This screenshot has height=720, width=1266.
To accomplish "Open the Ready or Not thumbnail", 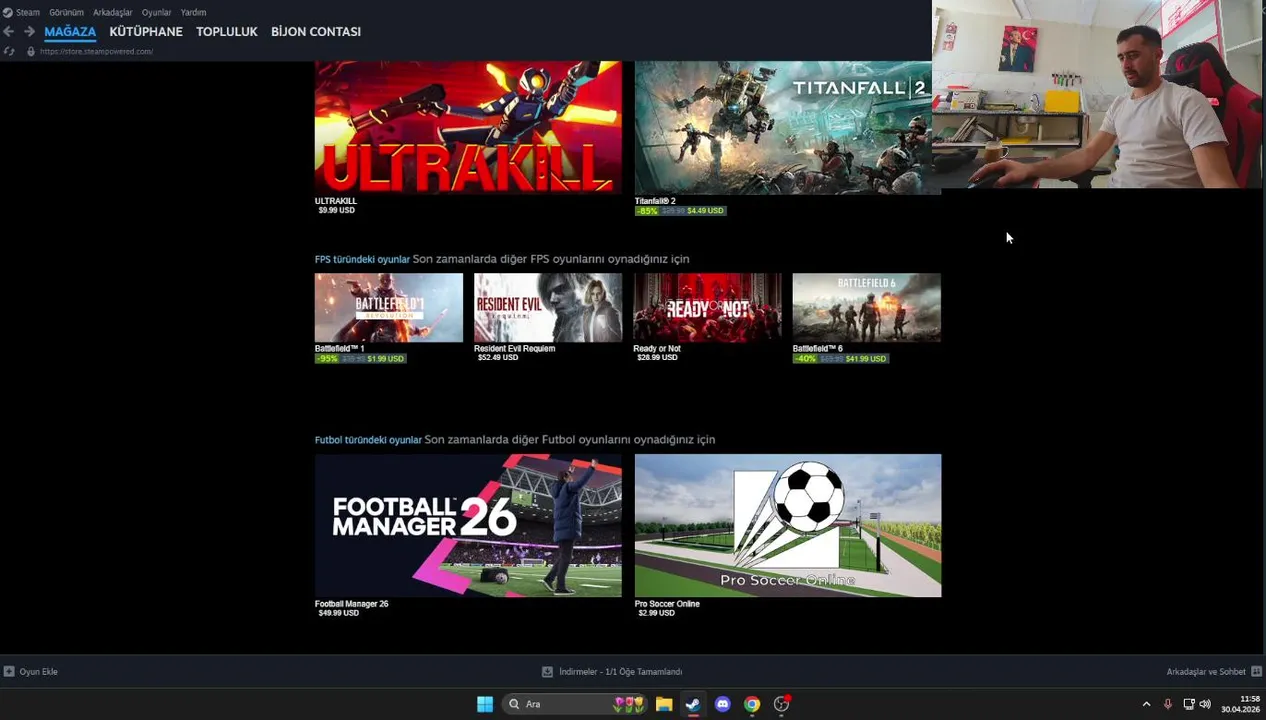I will (x=707, y=308).
